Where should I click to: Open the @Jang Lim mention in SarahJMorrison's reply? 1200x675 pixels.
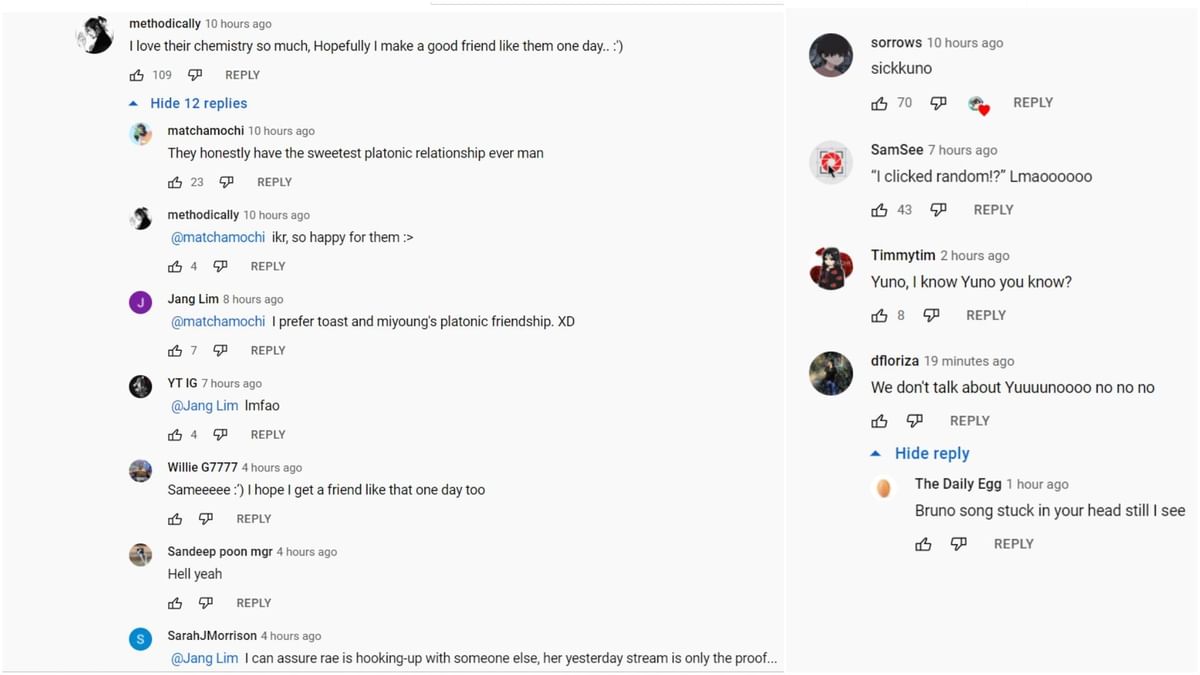[204, 658]
